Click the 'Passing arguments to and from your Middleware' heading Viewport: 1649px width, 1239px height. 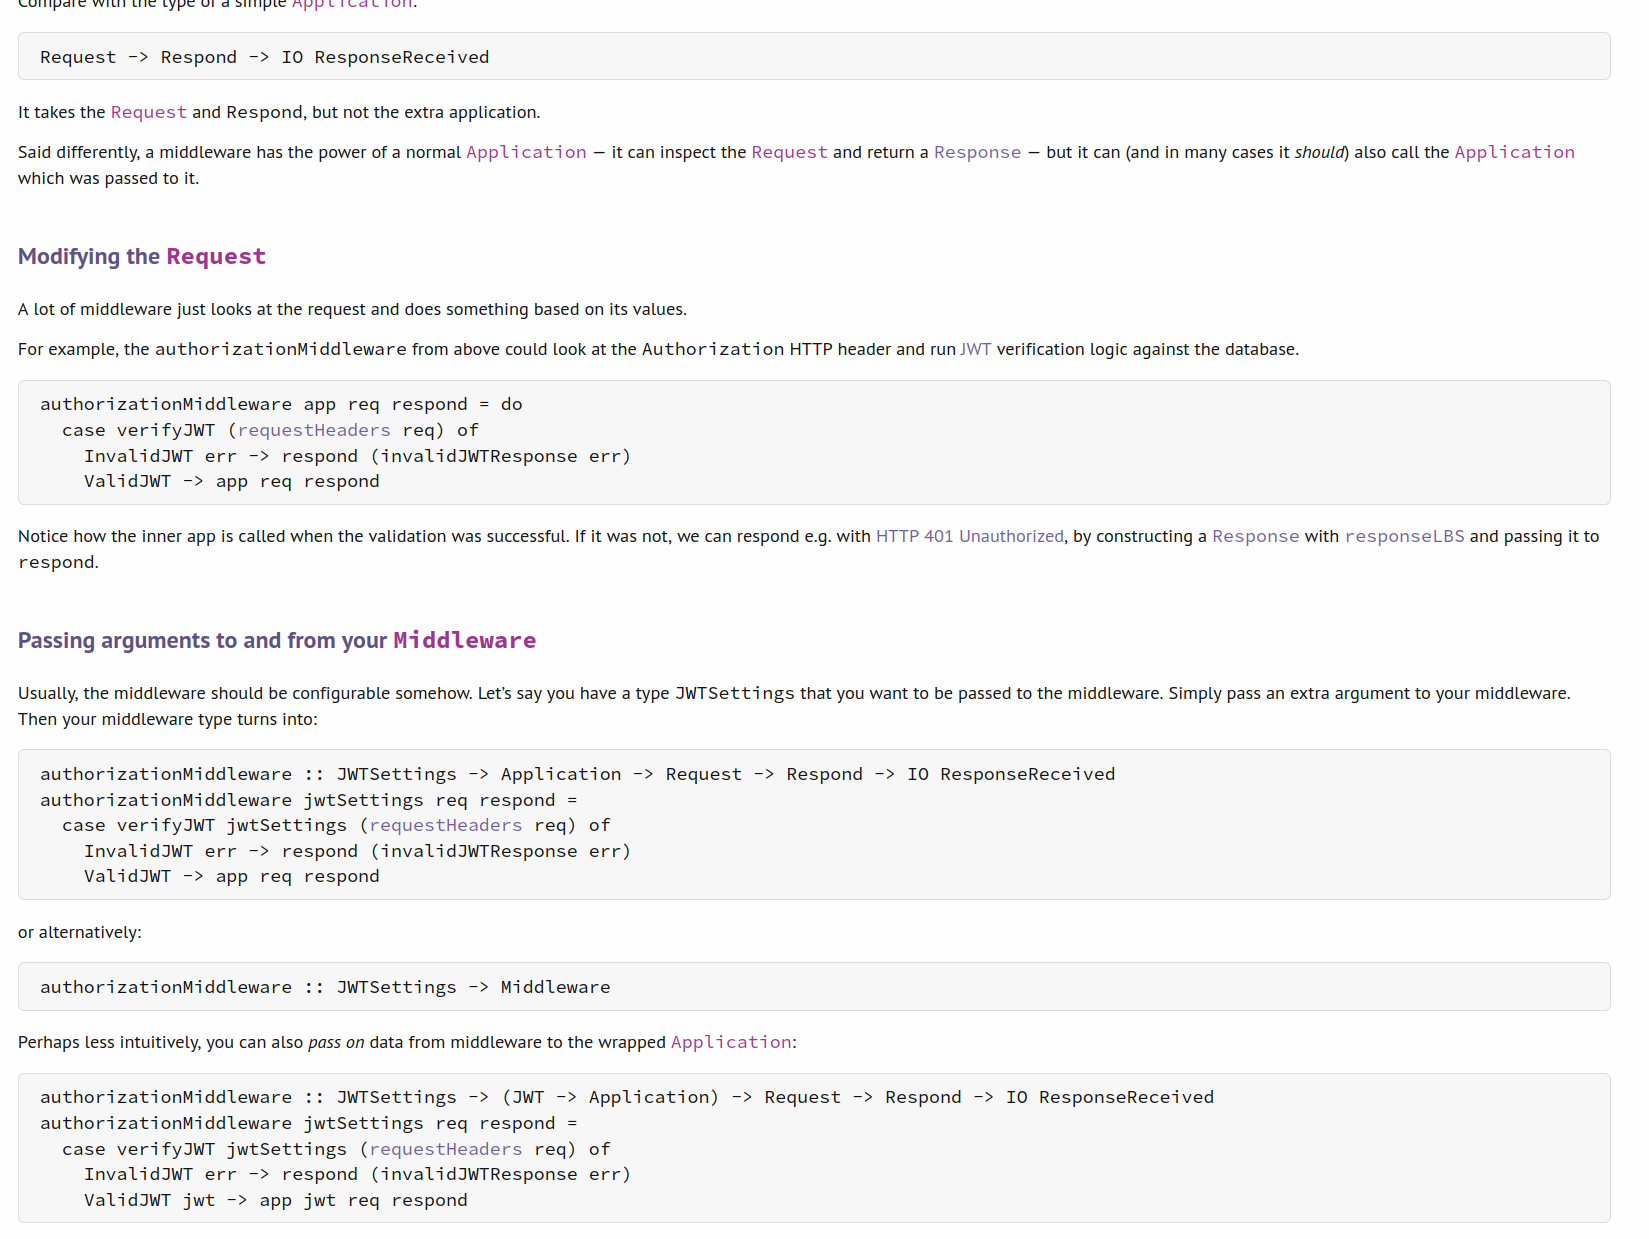[x=277, y=640]
